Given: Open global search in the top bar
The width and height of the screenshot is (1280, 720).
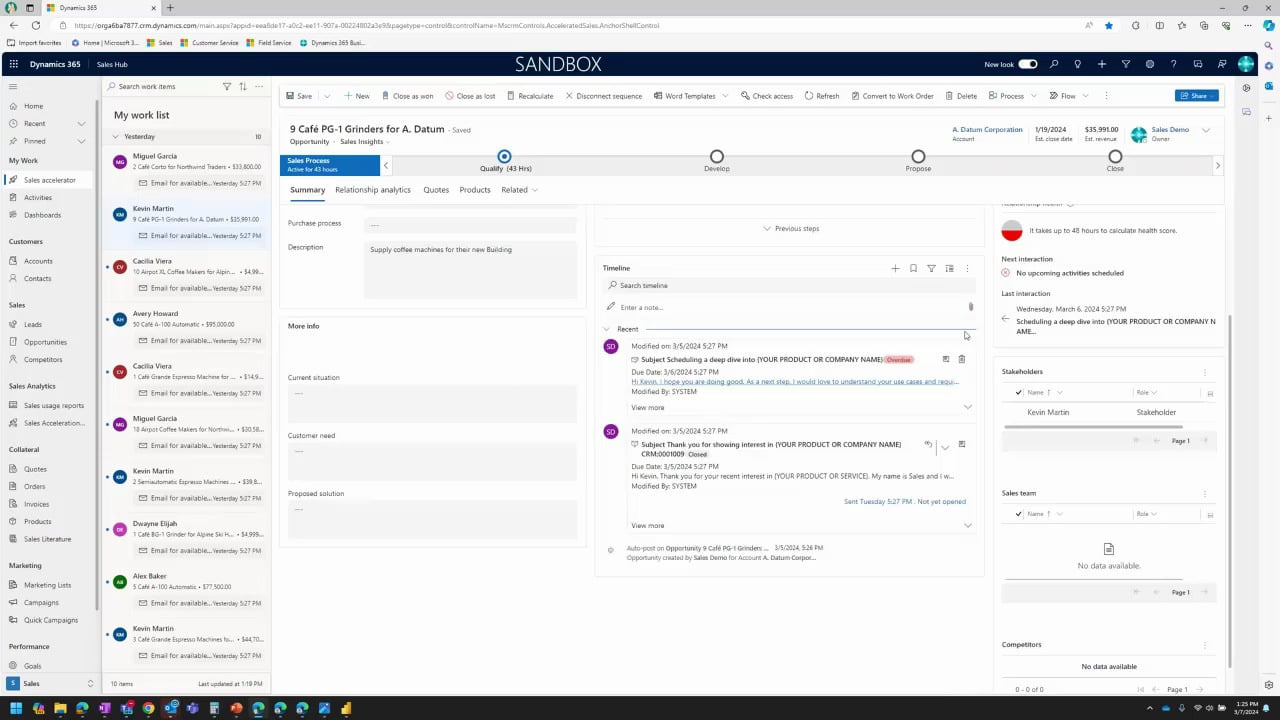Looking at the screenshot, I should (x=1054, y=64).
